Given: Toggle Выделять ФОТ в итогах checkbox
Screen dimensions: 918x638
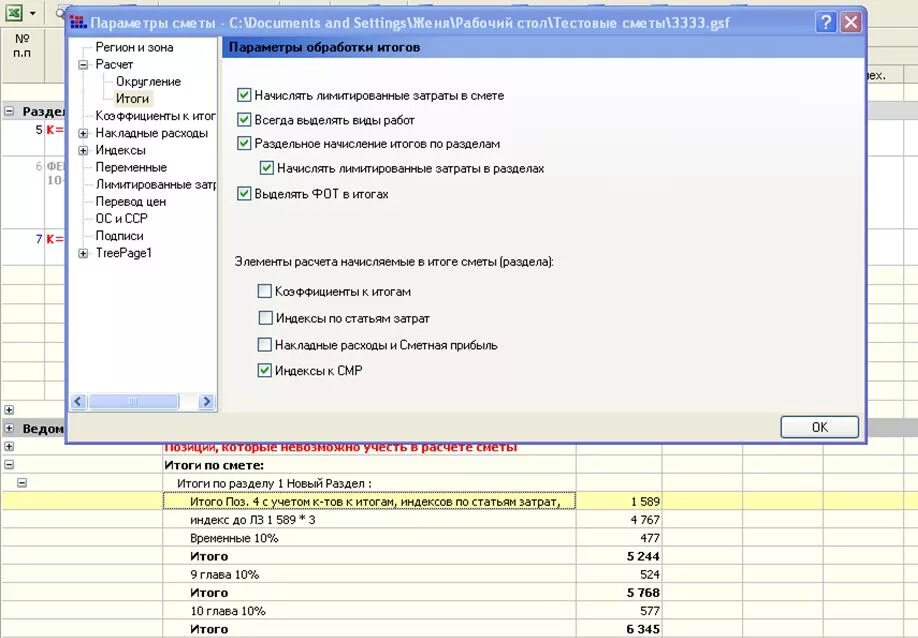Looking at the screenshot, I should (244, 194).
